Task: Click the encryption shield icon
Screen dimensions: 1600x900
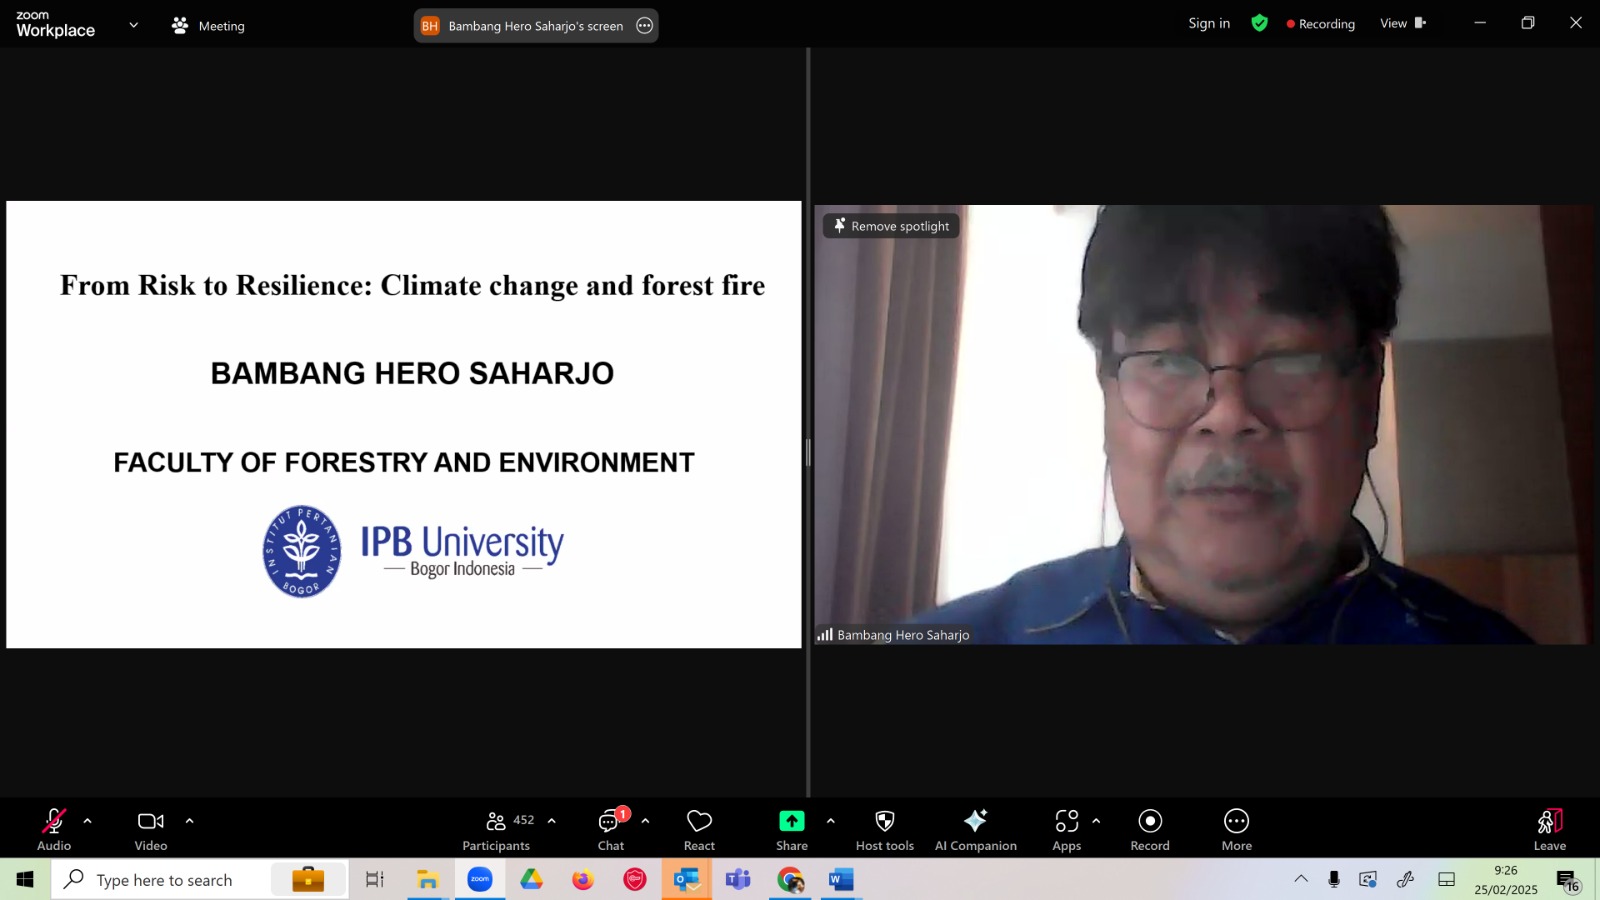Action: click(1260, 23)
